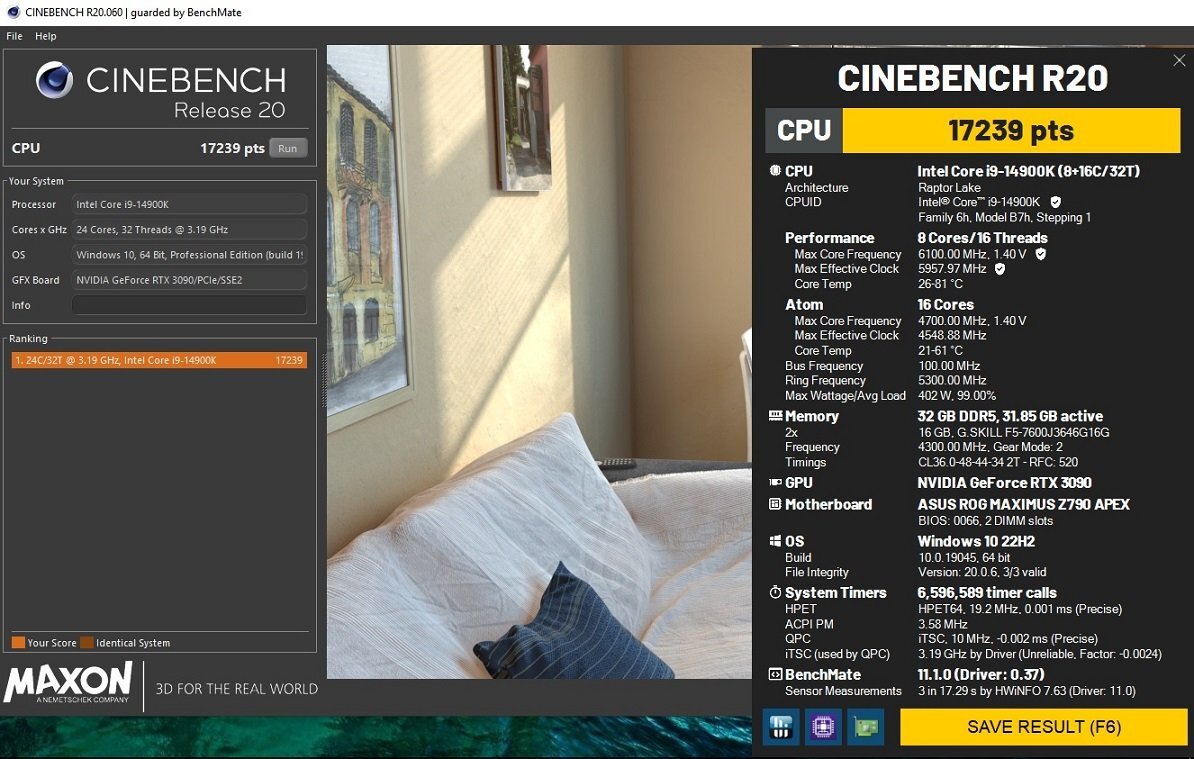Click the Processor field showing i9-14900K

pyautogui.click(x=190, y=204)
